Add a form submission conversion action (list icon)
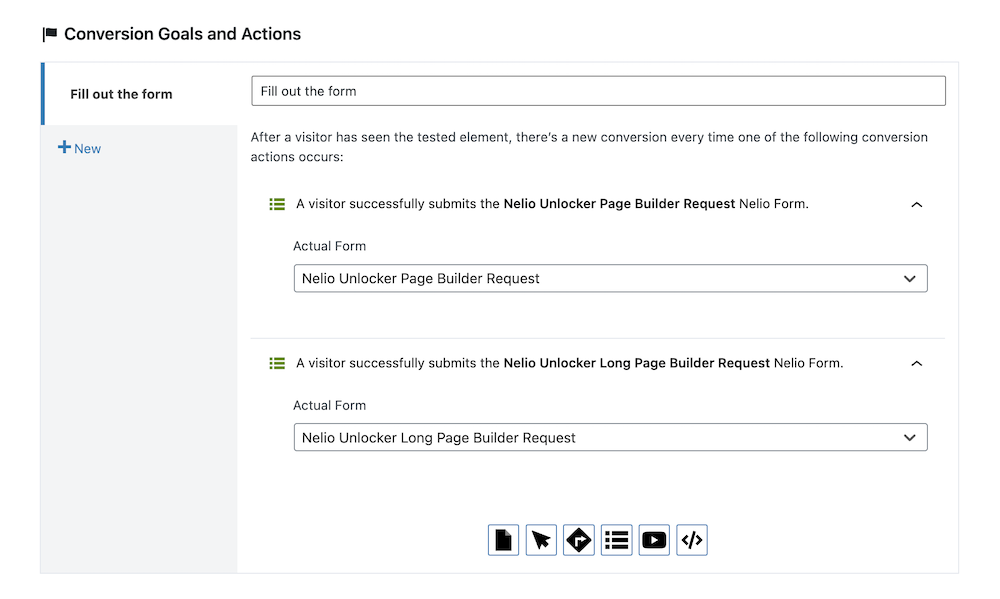This screenshot has width=1000, height=599. (616, 540)
